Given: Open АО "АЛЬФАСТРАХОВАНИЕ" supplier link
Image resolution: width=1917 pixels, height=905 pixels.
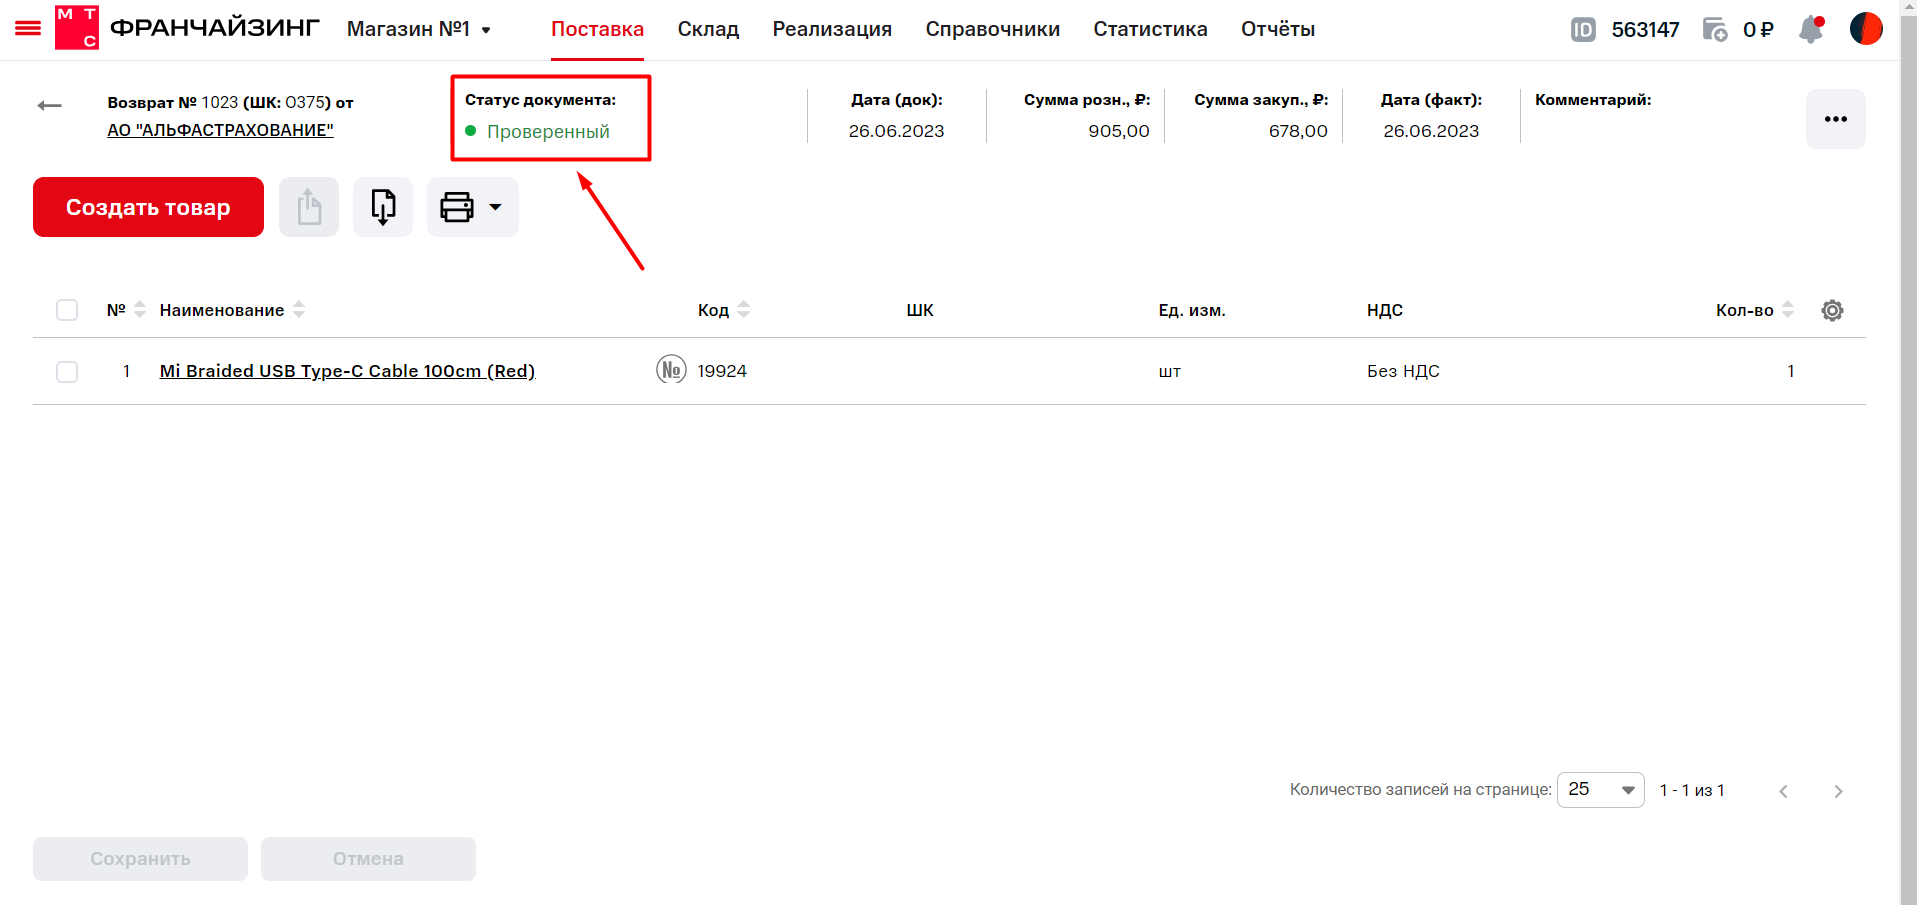Looking at the screenshot, I should point(220,130).
